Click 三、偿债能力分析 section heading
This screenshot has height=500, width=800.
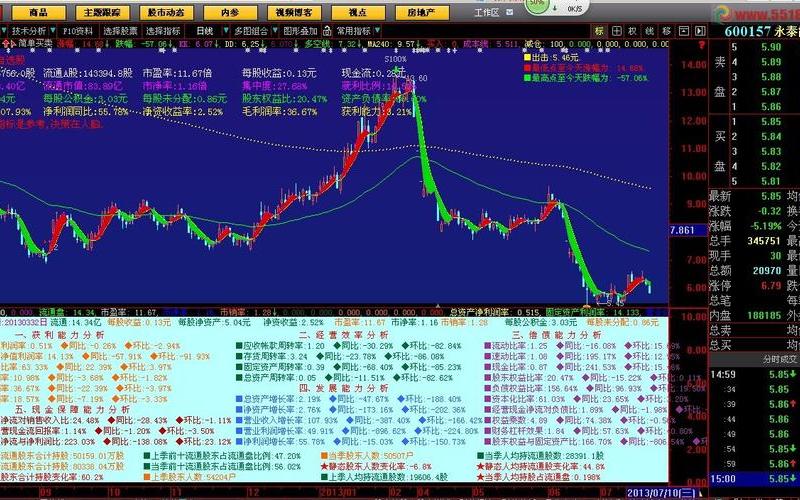tap(557, 335)
